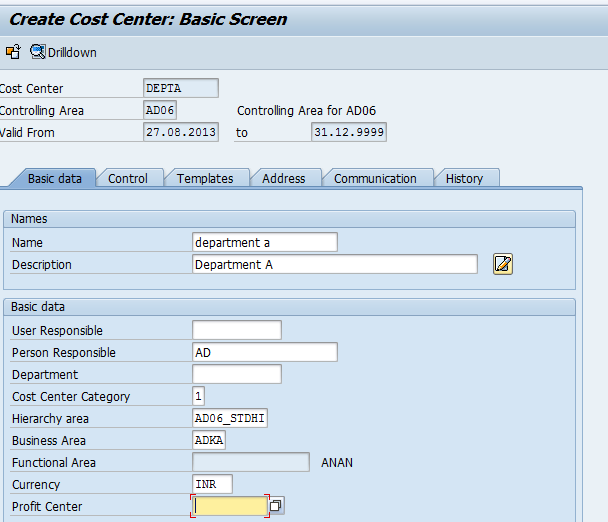
Task: Click the Profit Center label
Action: coord(47,506)
